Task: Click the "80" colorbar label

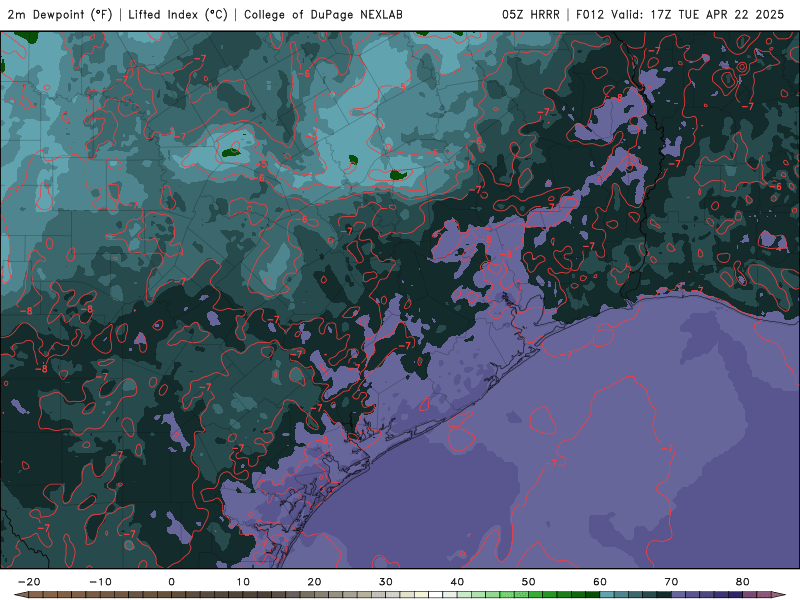Action: (743, 582)
